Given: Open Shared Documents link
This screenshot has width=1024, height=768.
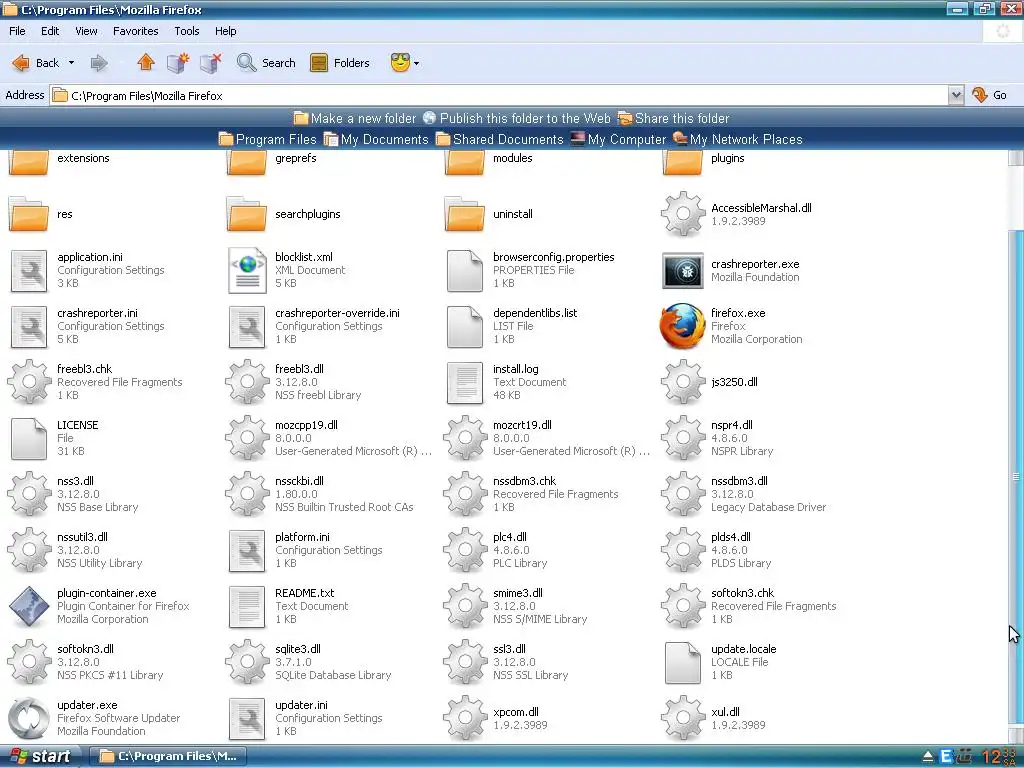Looking at the screenshot, I should pos(500,139).
